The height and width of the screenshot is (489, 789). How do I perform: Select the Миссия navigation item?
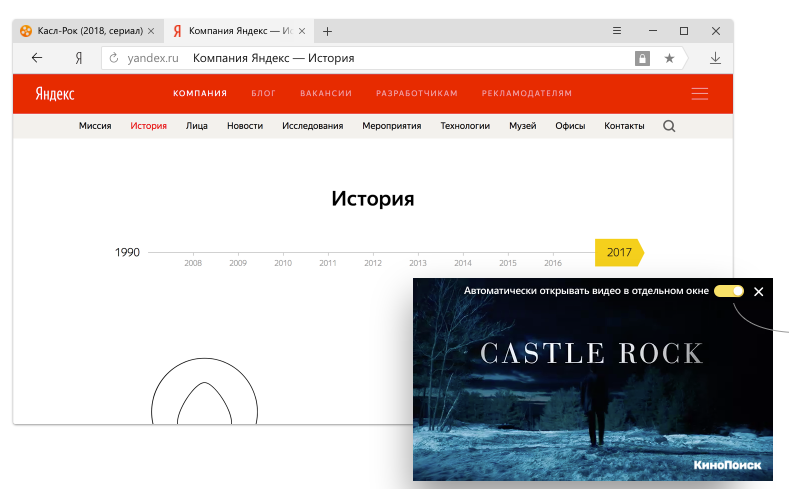click(x=95, y=126)
